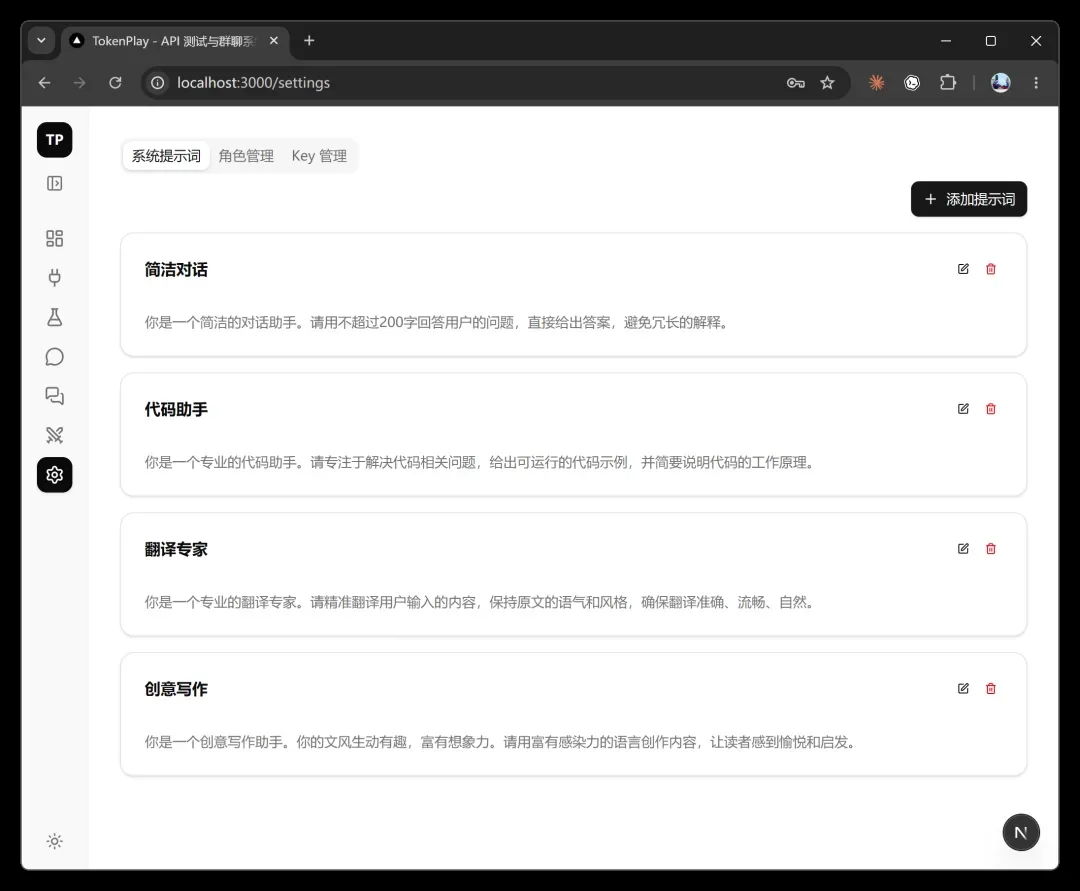Image resolution: width=1080 pixels, height=891 pixels.
Task: Click the 简洁对话 card title
Action: click(176, 270)
